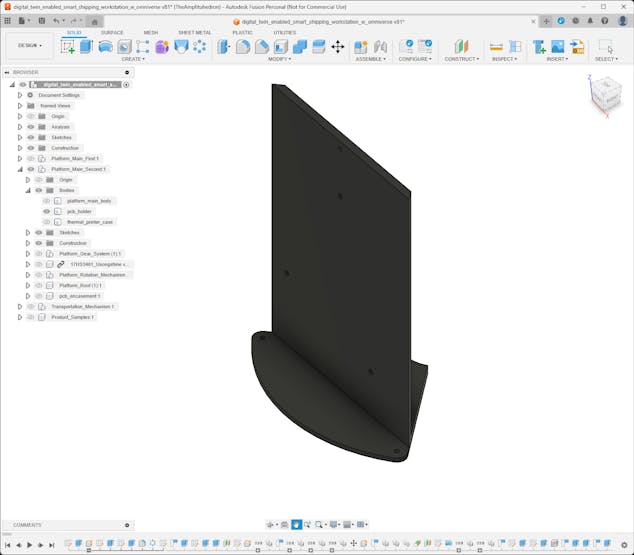Open the timeline settings gear
634x555 pixels.
point(625,545)
